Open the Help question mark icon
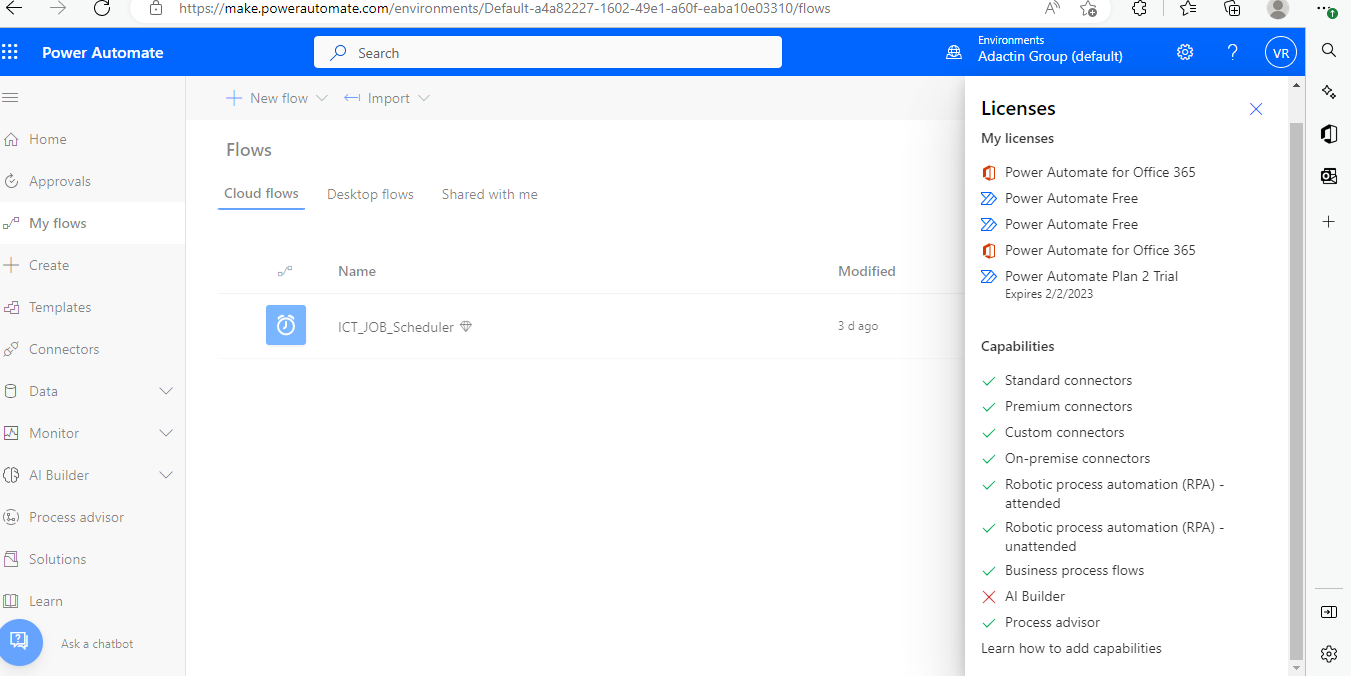This screenshot has height=676, width=1351. pos(1232,51)
